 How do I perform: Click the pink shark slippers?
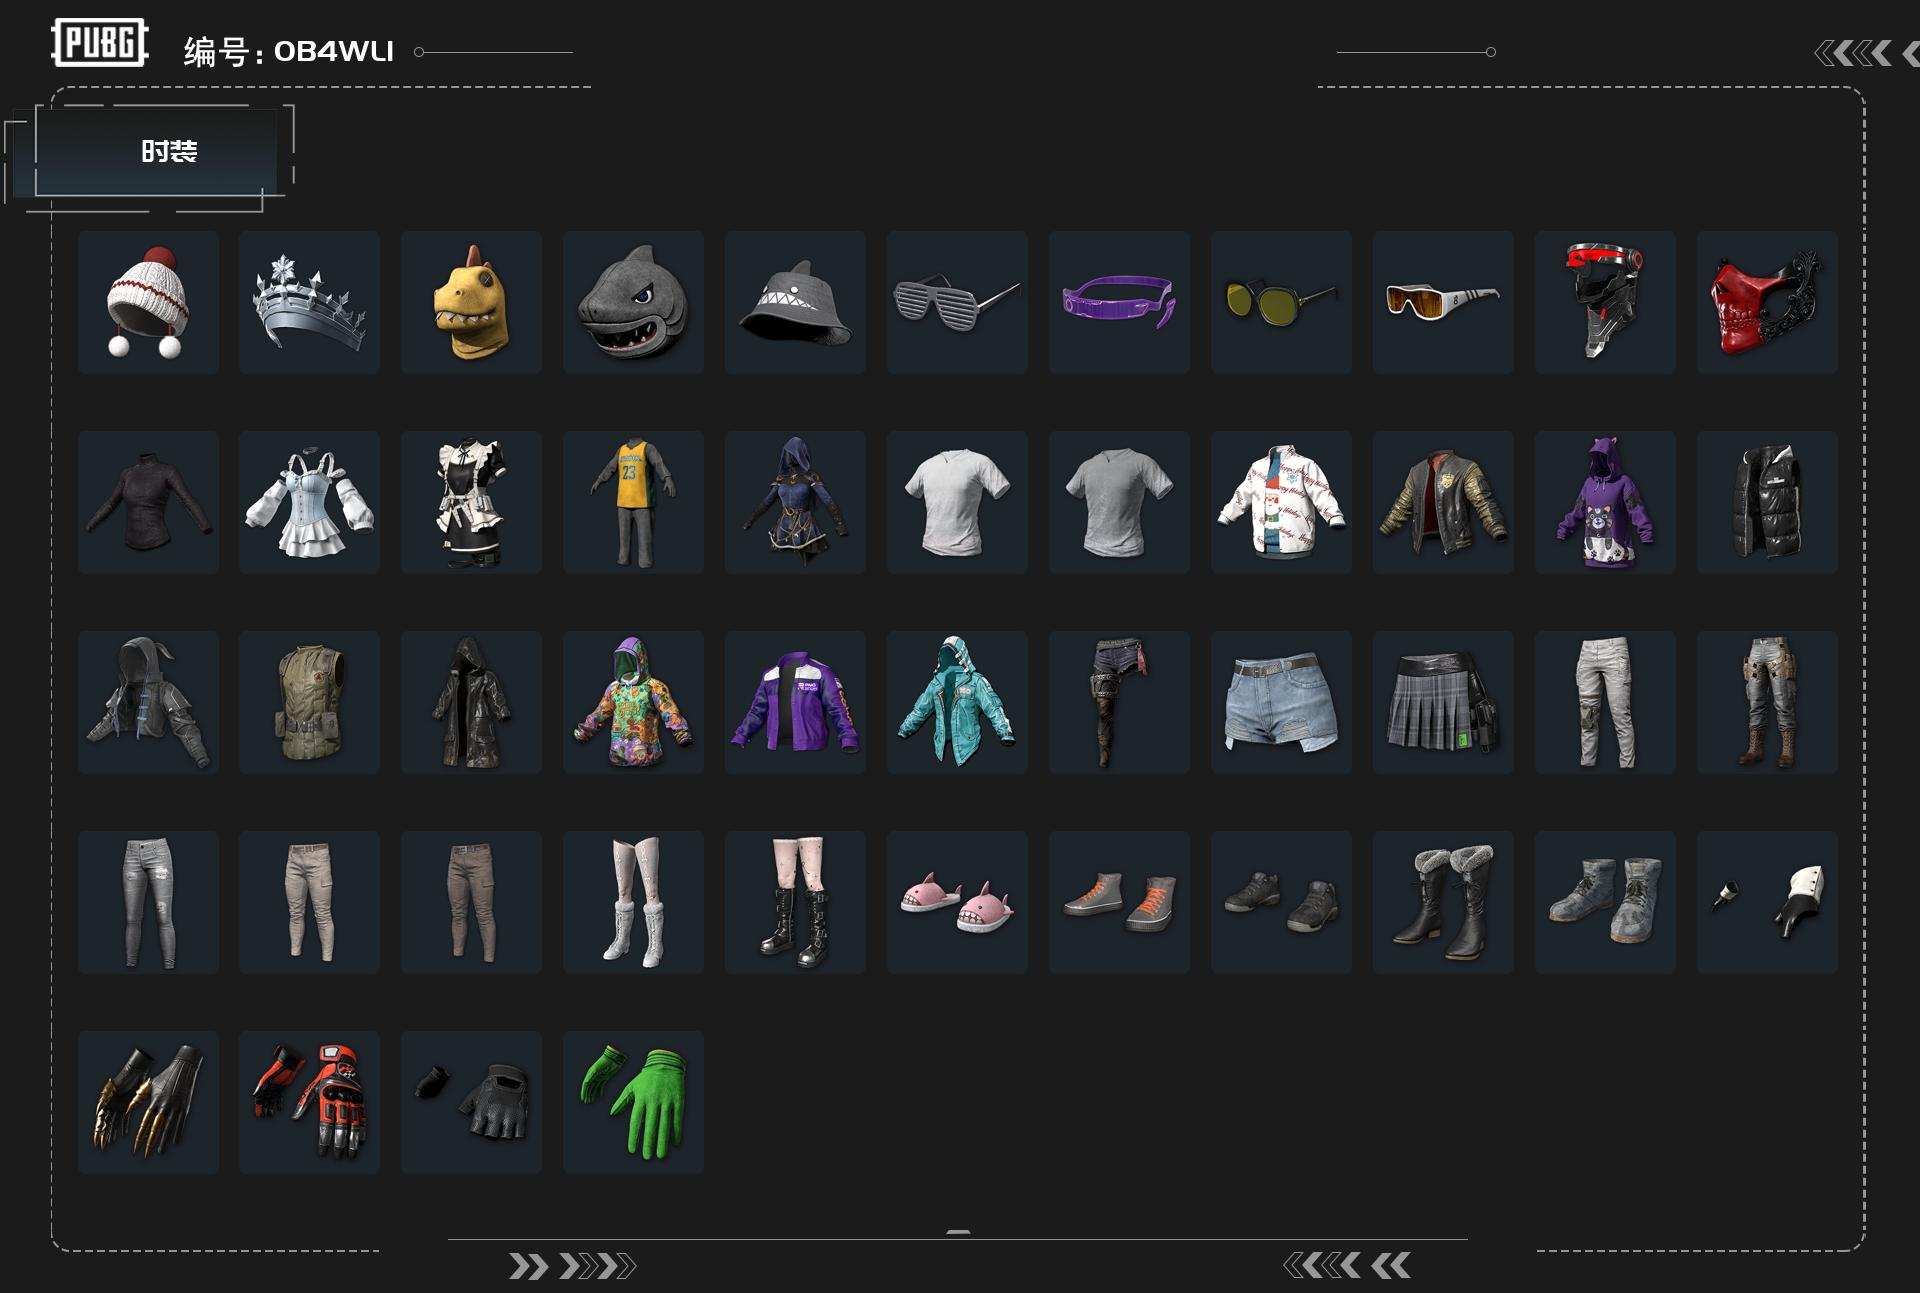[957, 902]
